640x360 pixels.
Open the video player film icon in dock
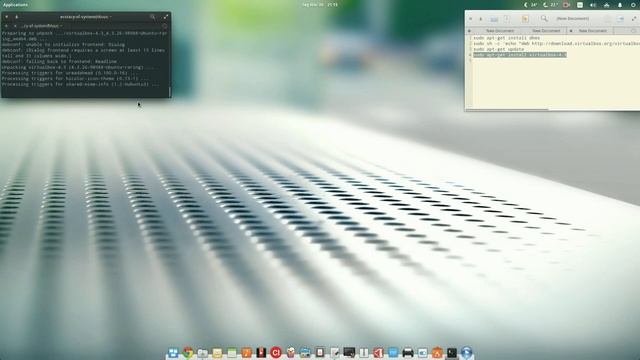(x=261, y=352)
